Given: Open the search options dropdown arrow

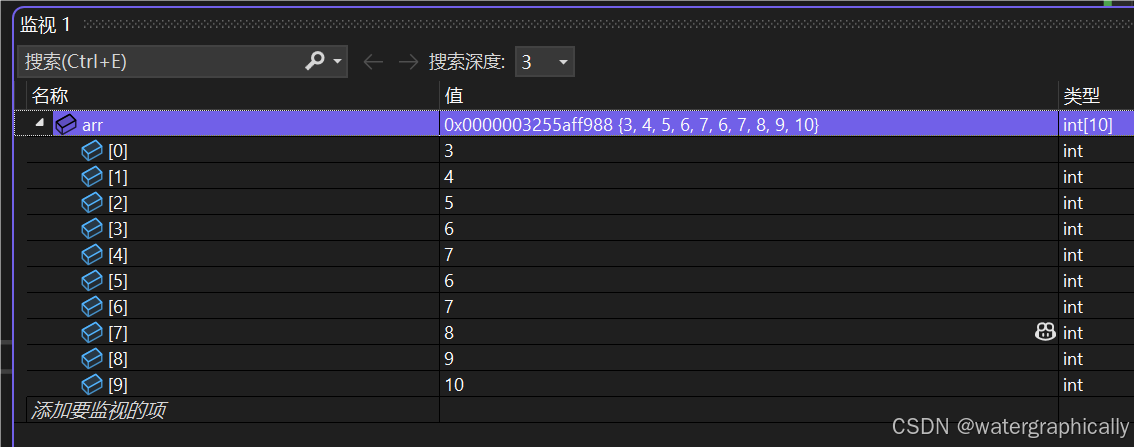Looking at the screenshot, I should (337, 62).
